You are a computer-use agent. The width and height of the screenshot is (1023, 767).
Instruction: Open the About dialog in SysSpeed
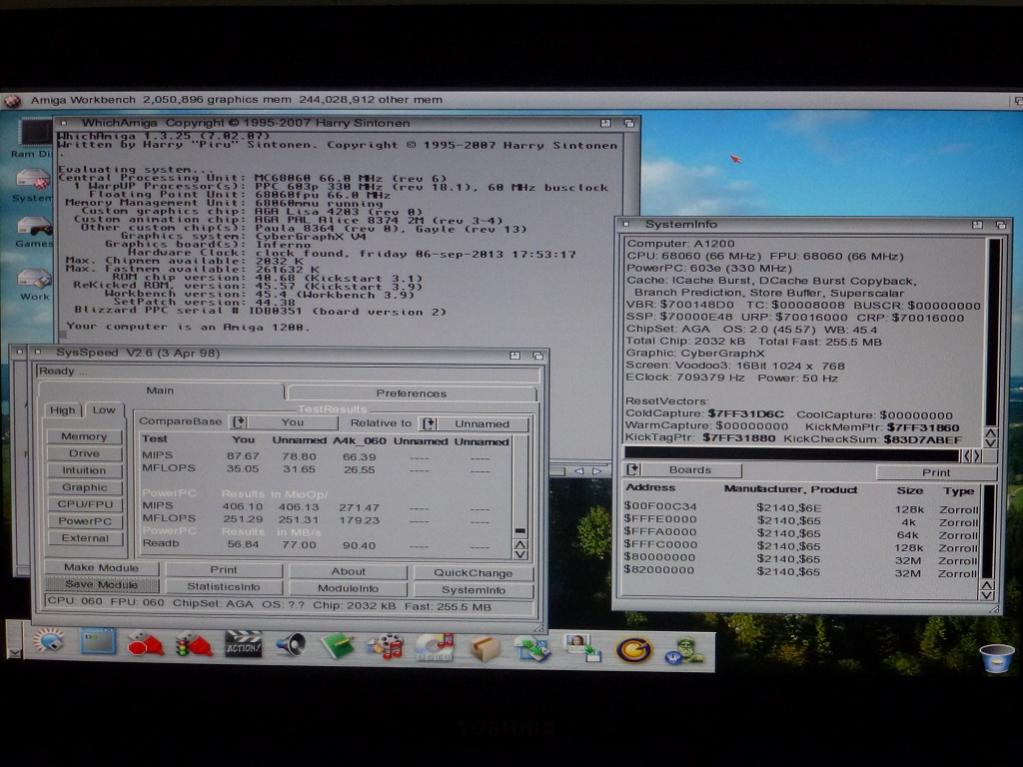click(x=348, y=571)
